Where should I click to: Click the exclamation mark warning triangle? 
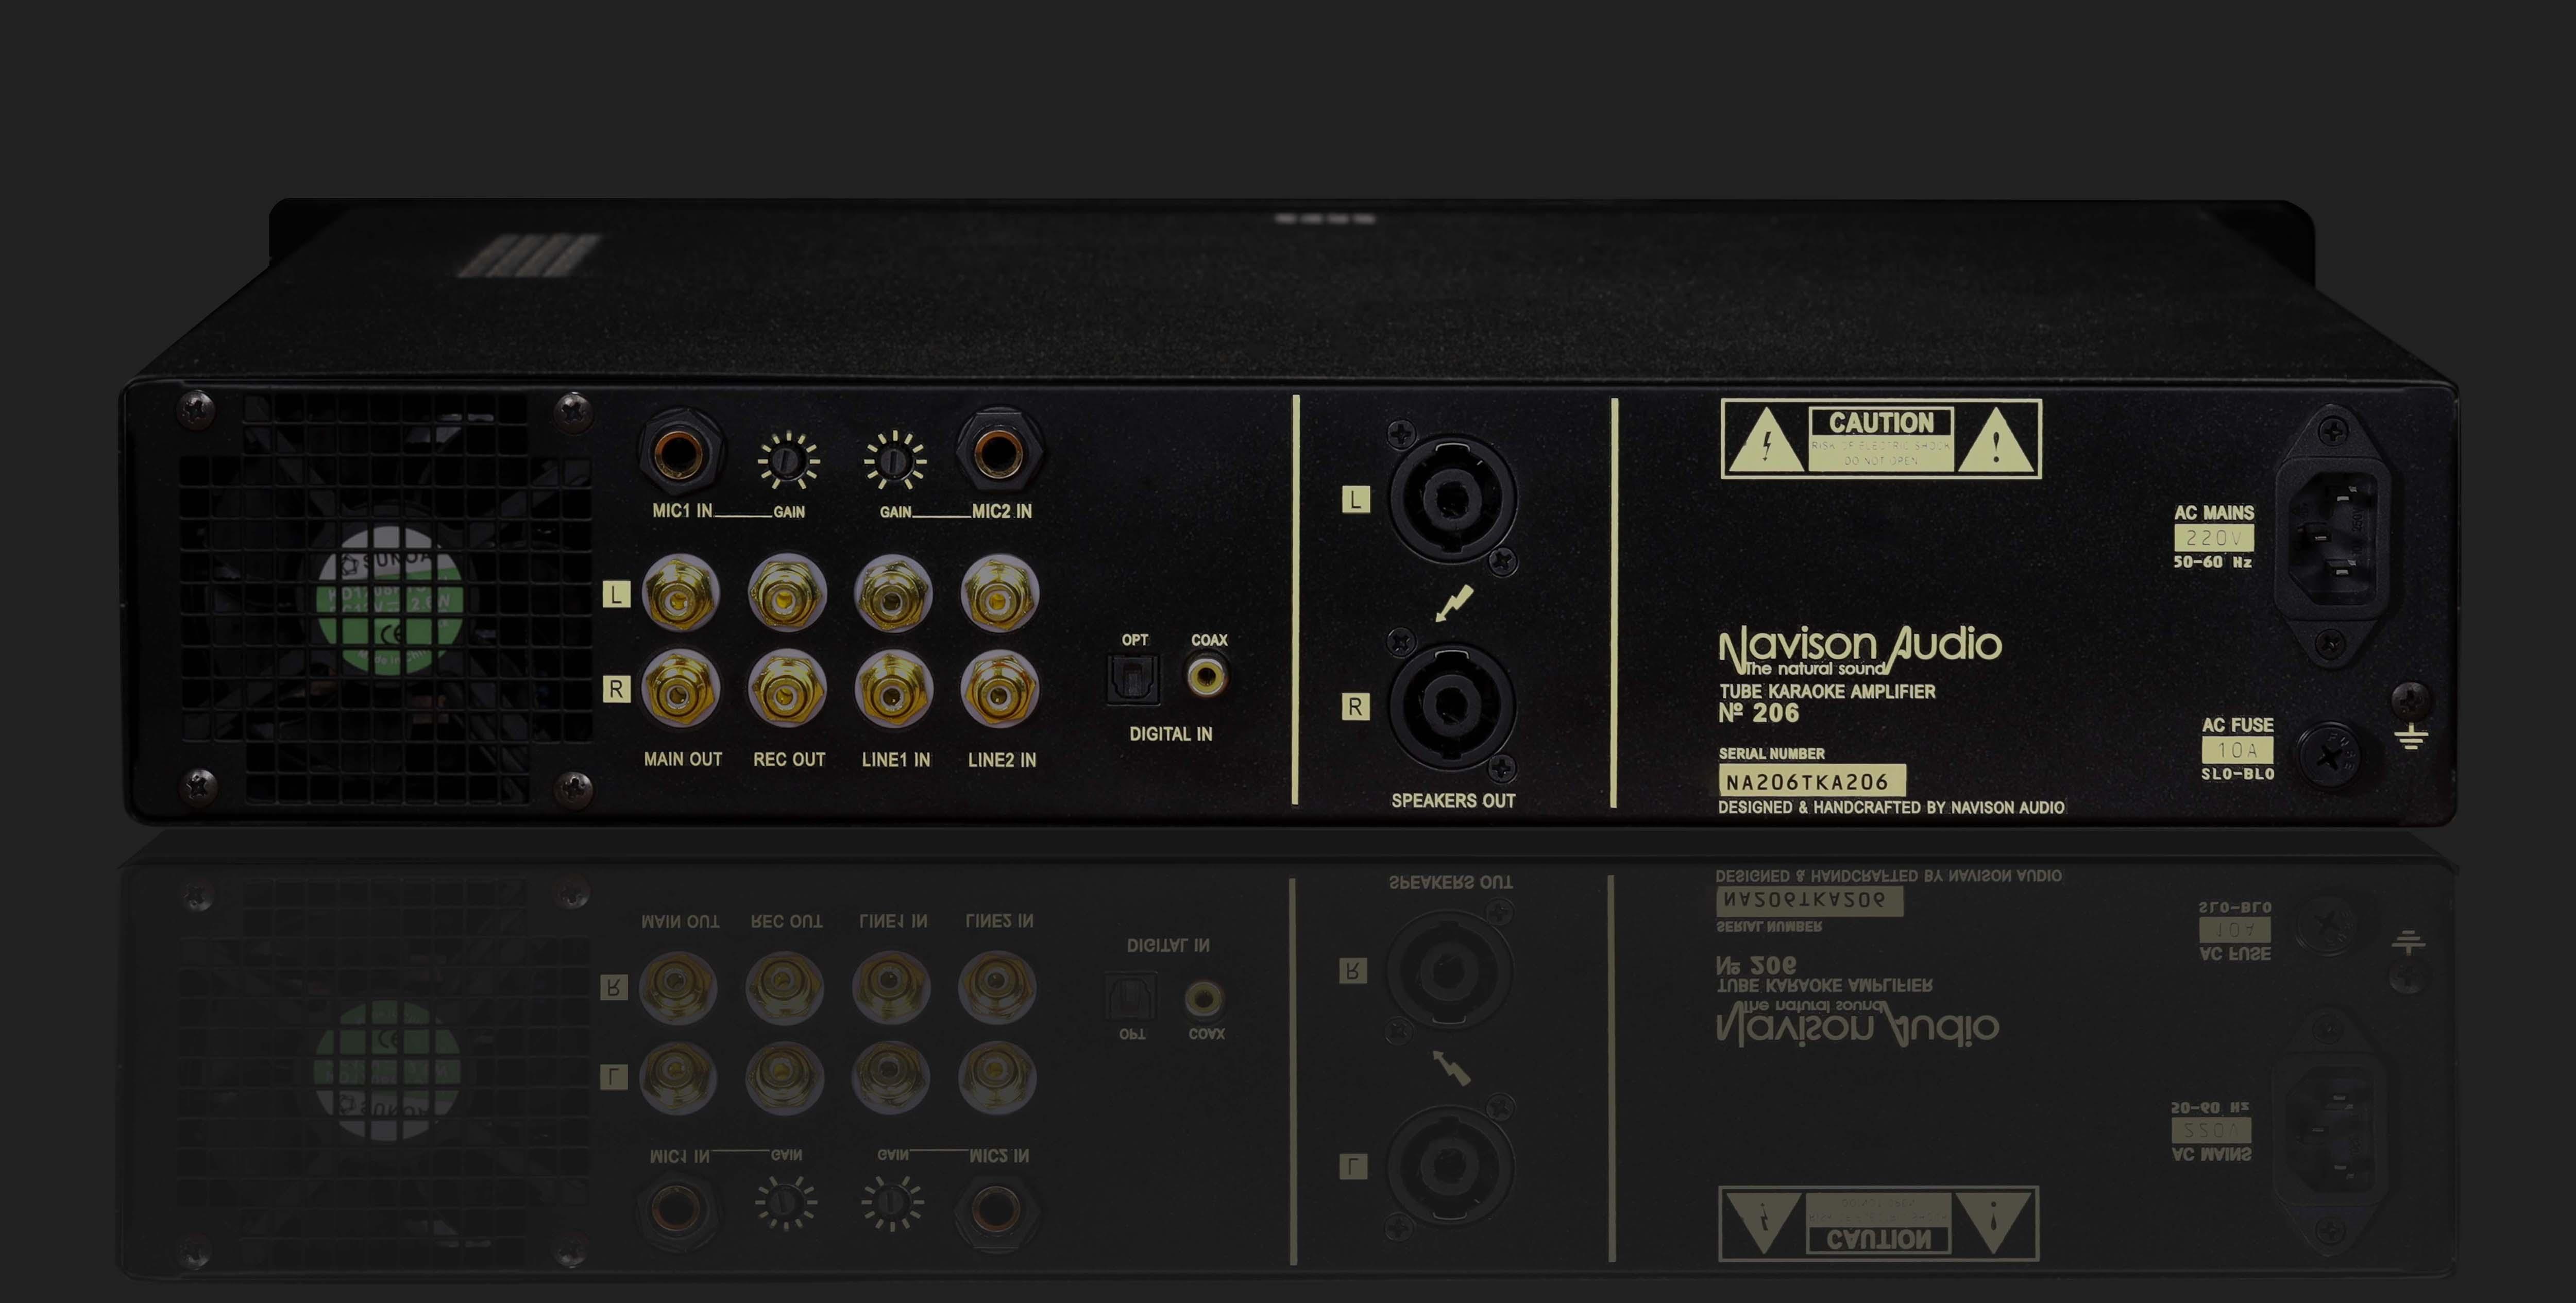point(1996,441)
